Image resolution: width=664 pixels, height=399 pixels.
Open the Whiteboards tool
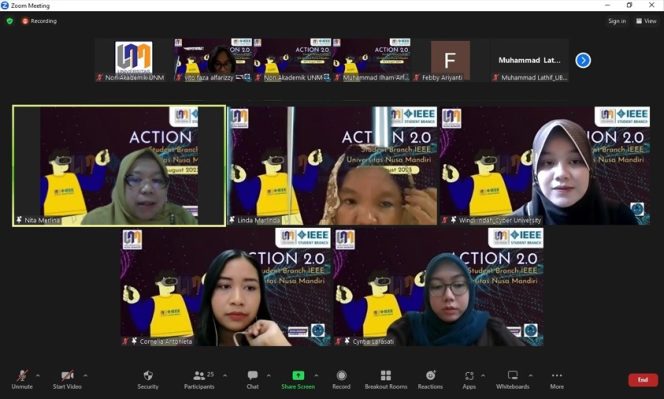[x=512, y=380]
